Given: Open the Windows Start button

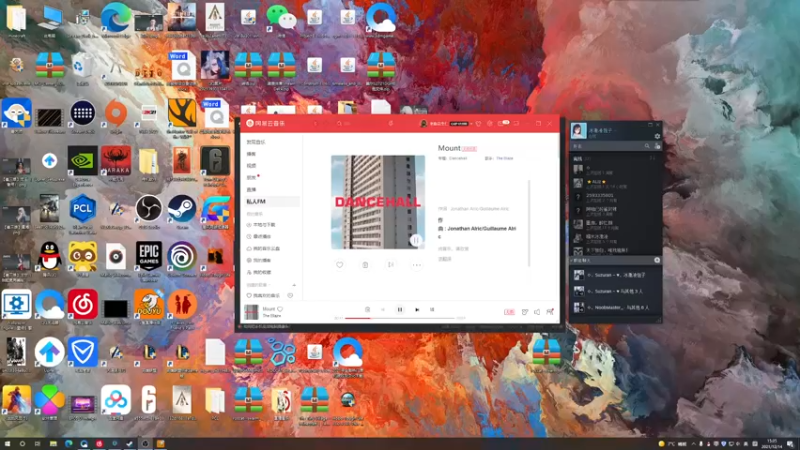Looking at the screenshot, I should tap(7, 444).
